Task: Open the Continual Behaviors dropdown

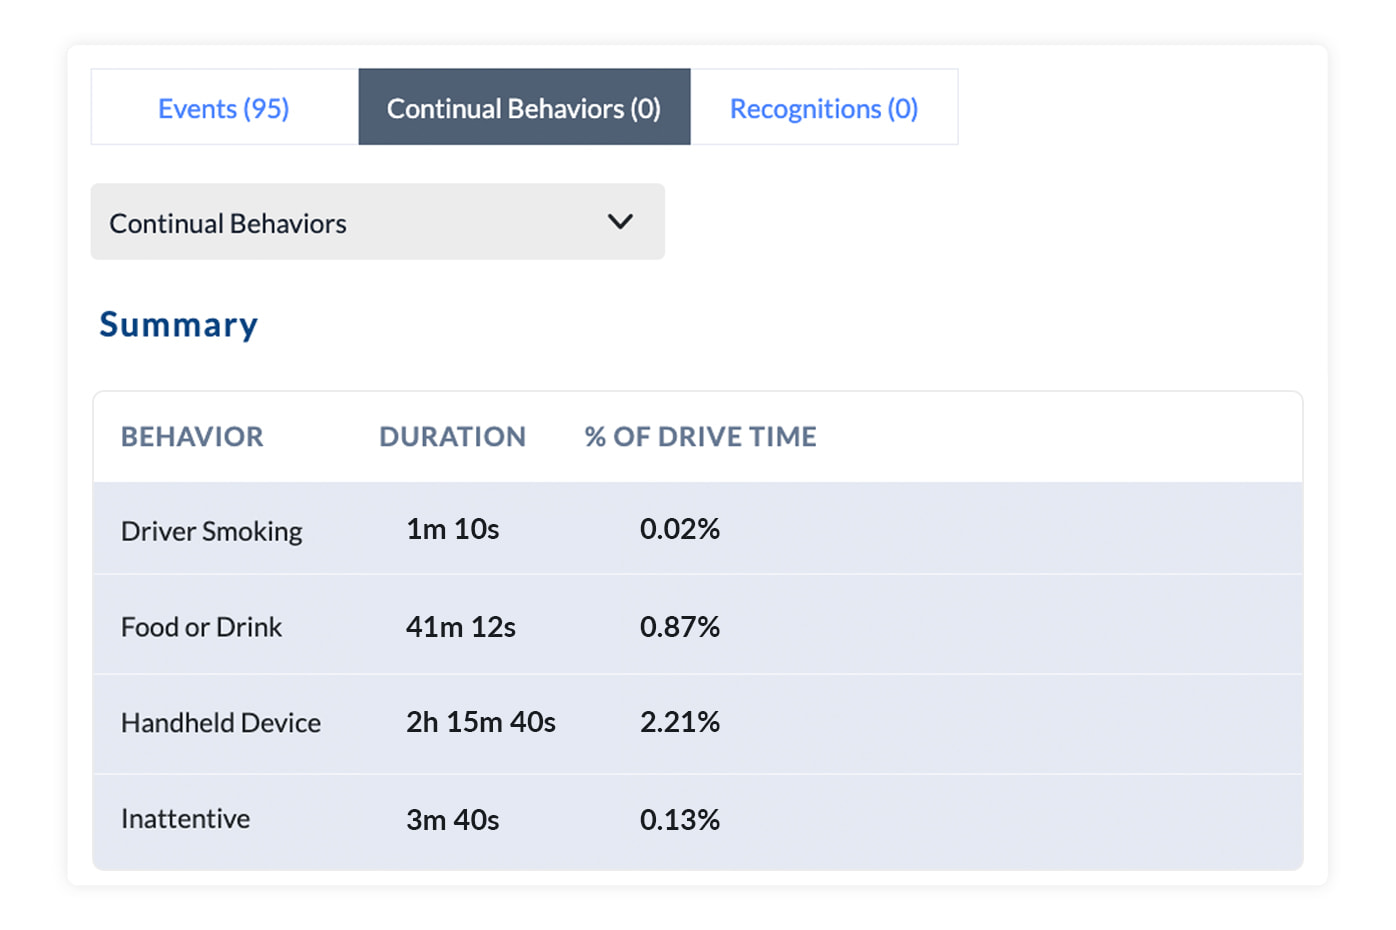Action: coord(377,222)
